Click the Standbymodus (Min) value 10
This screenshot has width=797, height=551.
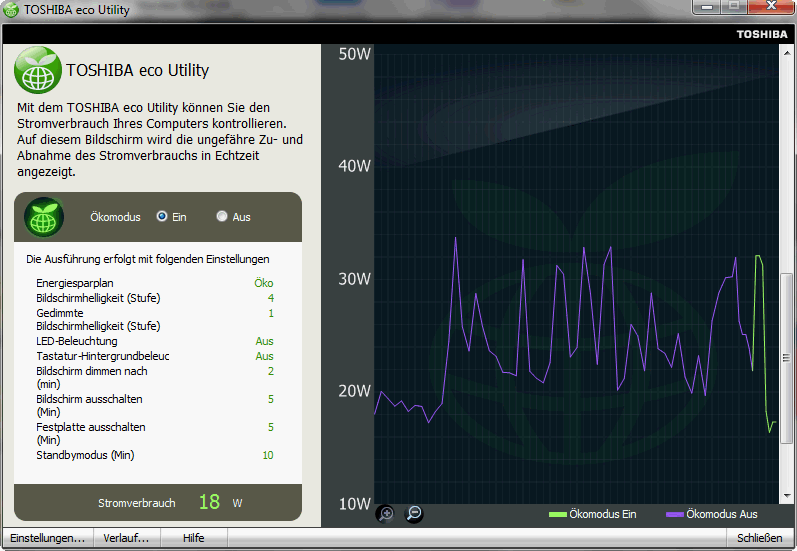click(268, 455)
